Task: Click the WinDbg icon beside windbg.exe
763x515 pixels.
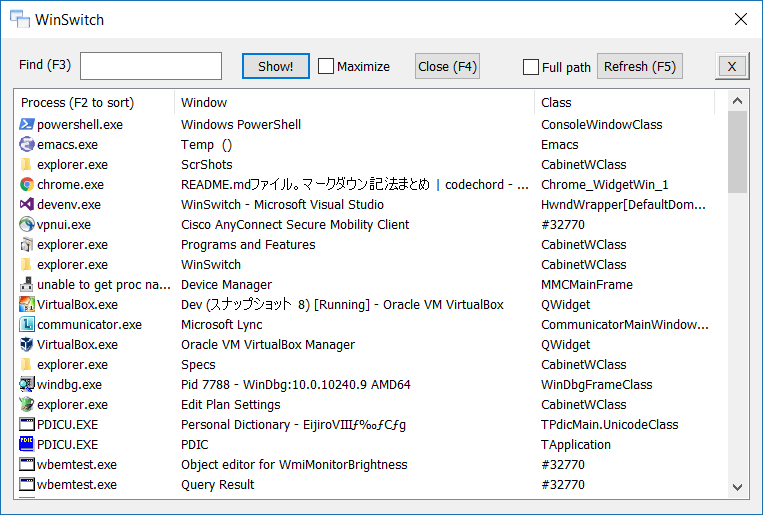Action: [x=27, y=384]
